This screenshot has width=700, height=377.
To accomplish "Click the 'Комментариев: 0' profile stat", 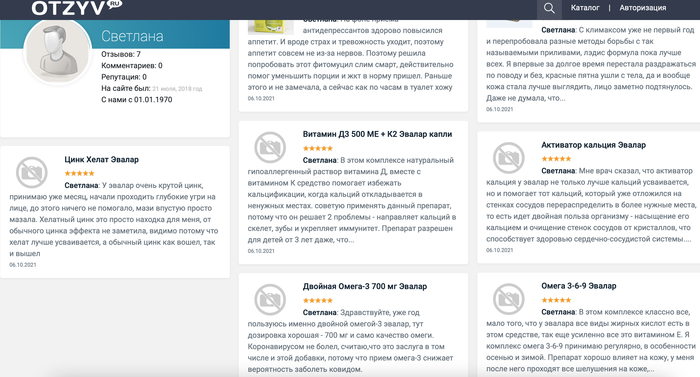I will (132, 65).
